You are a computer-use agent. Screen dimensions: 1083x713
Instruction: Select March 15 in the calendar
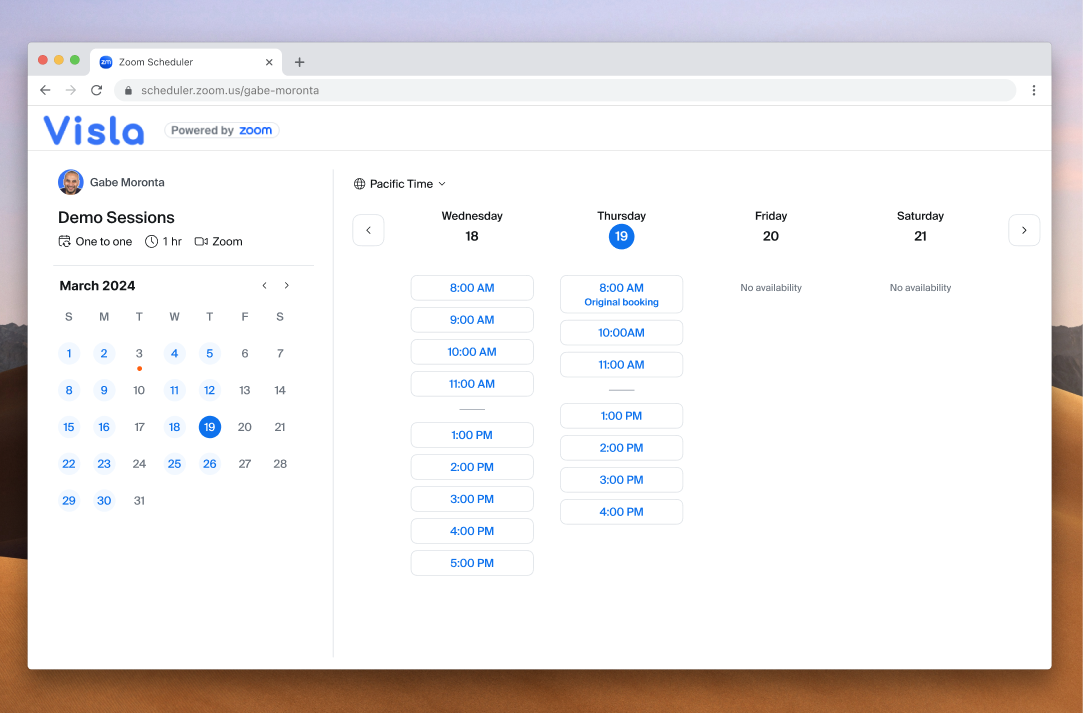pyautogui.click(x=69, y=427)
